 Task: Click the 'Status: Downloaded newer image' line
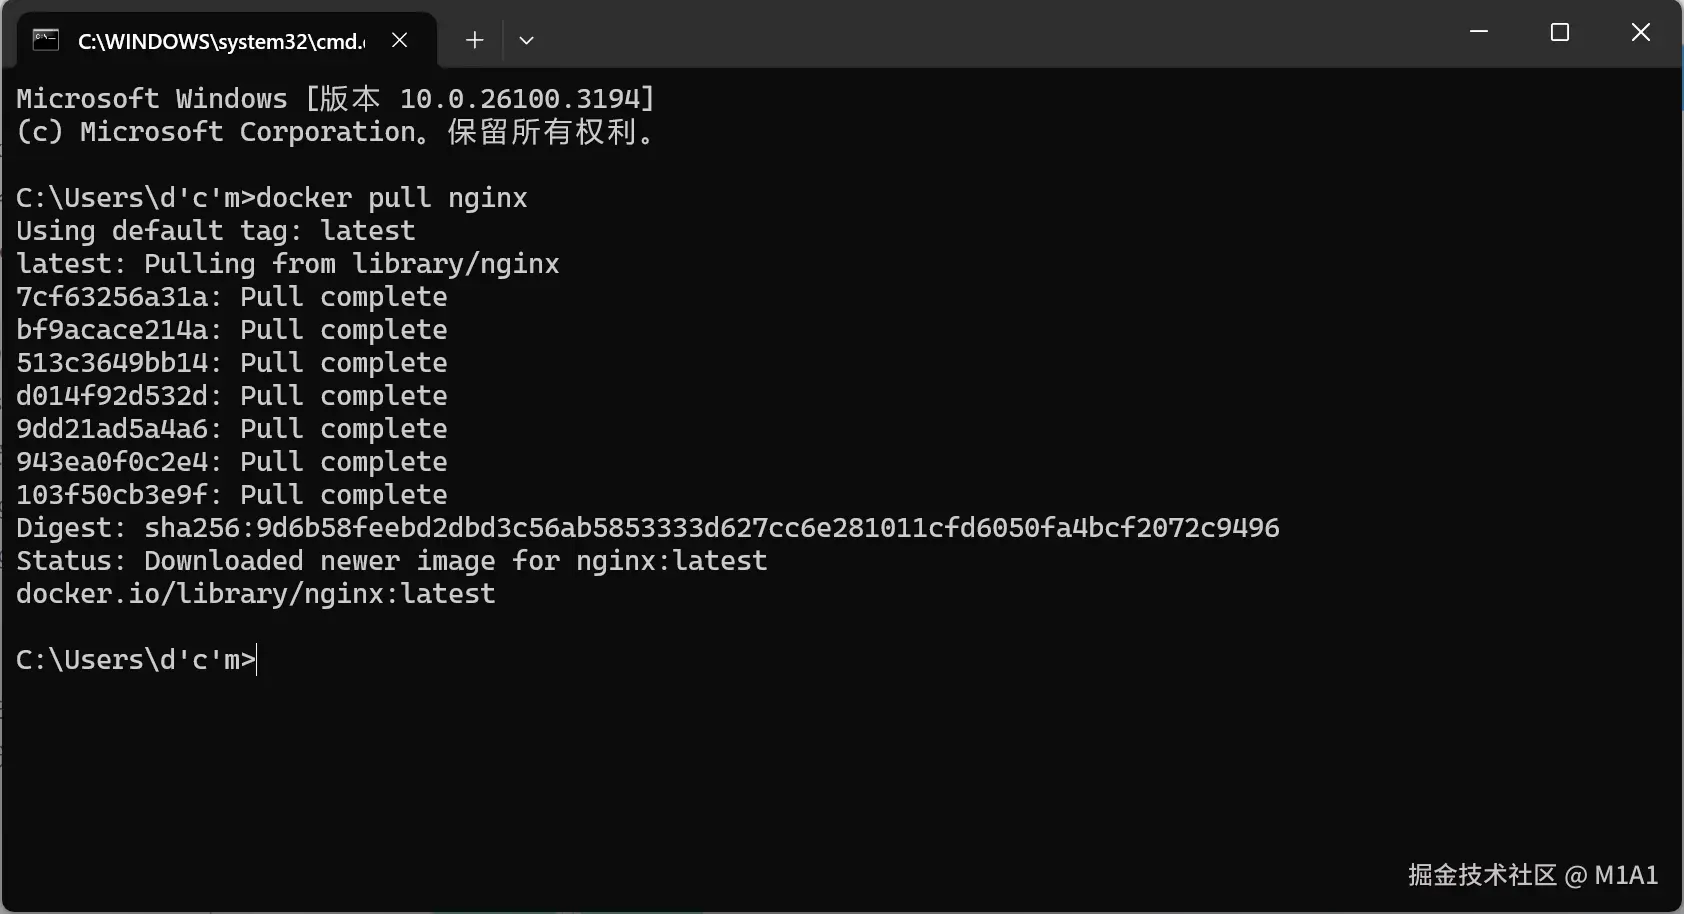pos(391,561)
